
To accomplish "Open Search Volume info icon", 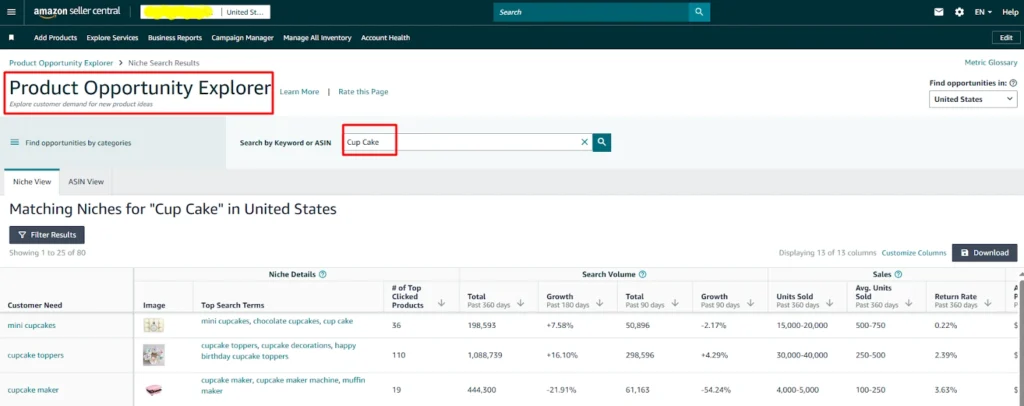I will coord(642,275).
